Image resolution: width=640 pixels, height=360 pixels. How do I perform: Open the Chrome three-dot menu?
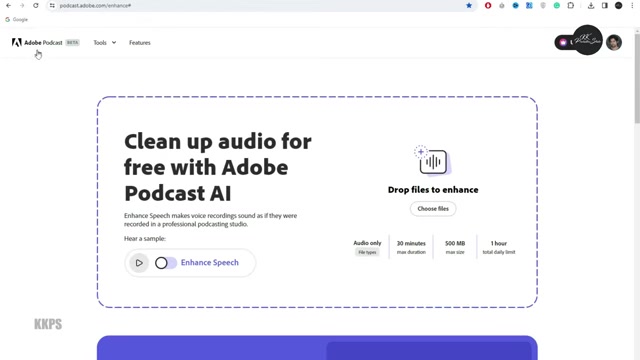(632, 6)
